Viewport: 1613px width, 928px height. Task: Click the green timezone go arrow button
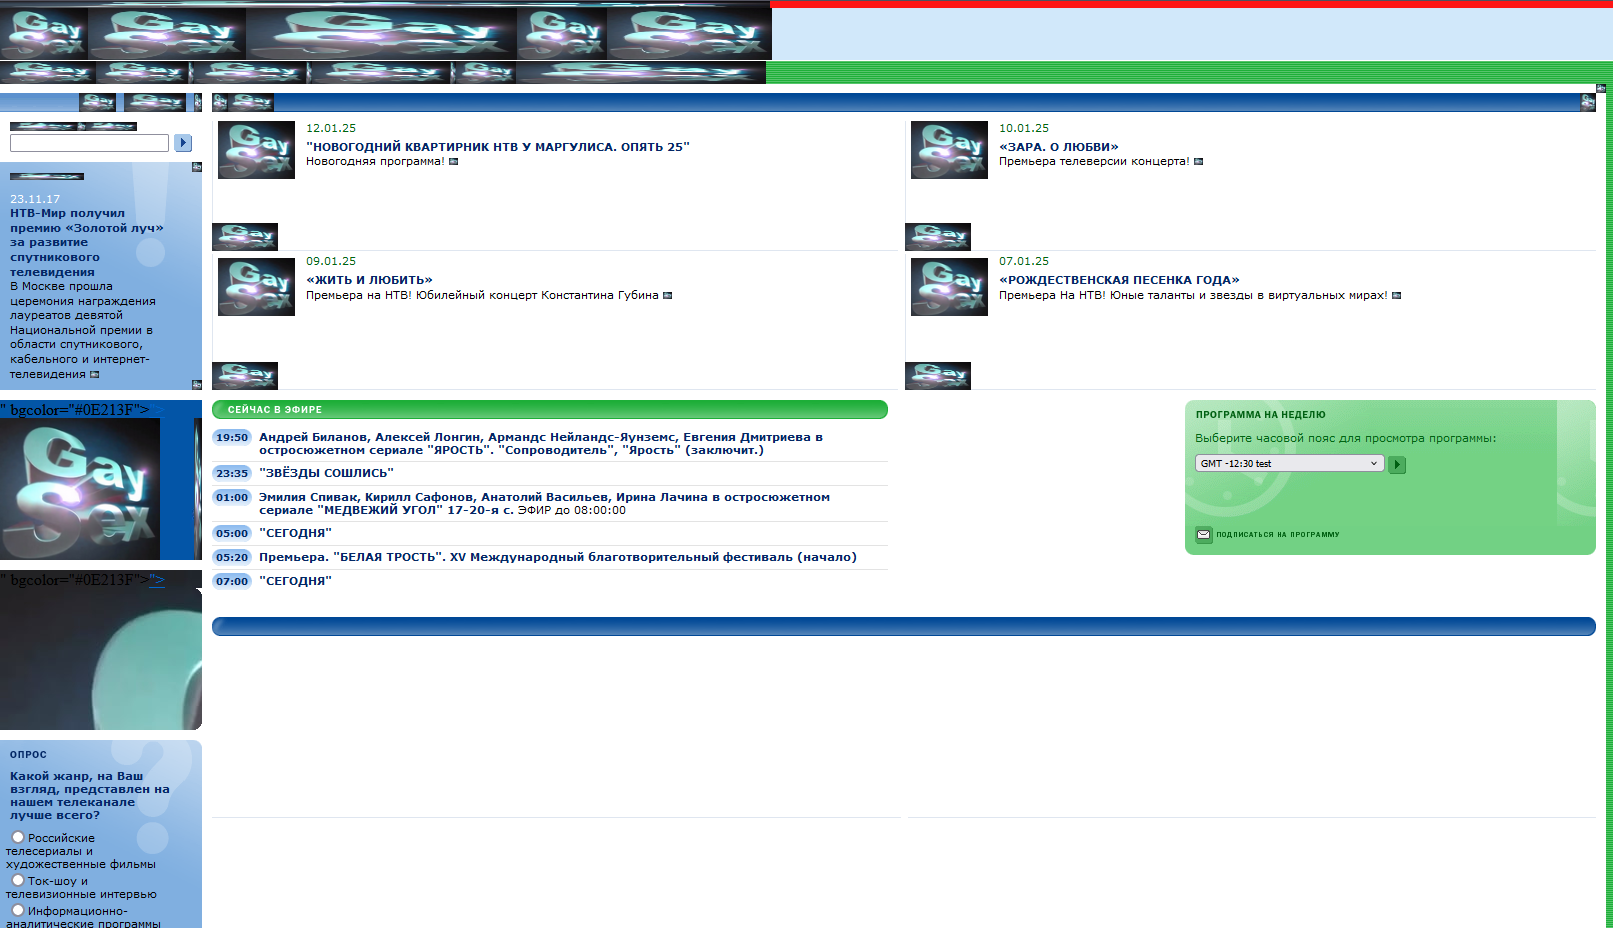[x=1397, y=464]
